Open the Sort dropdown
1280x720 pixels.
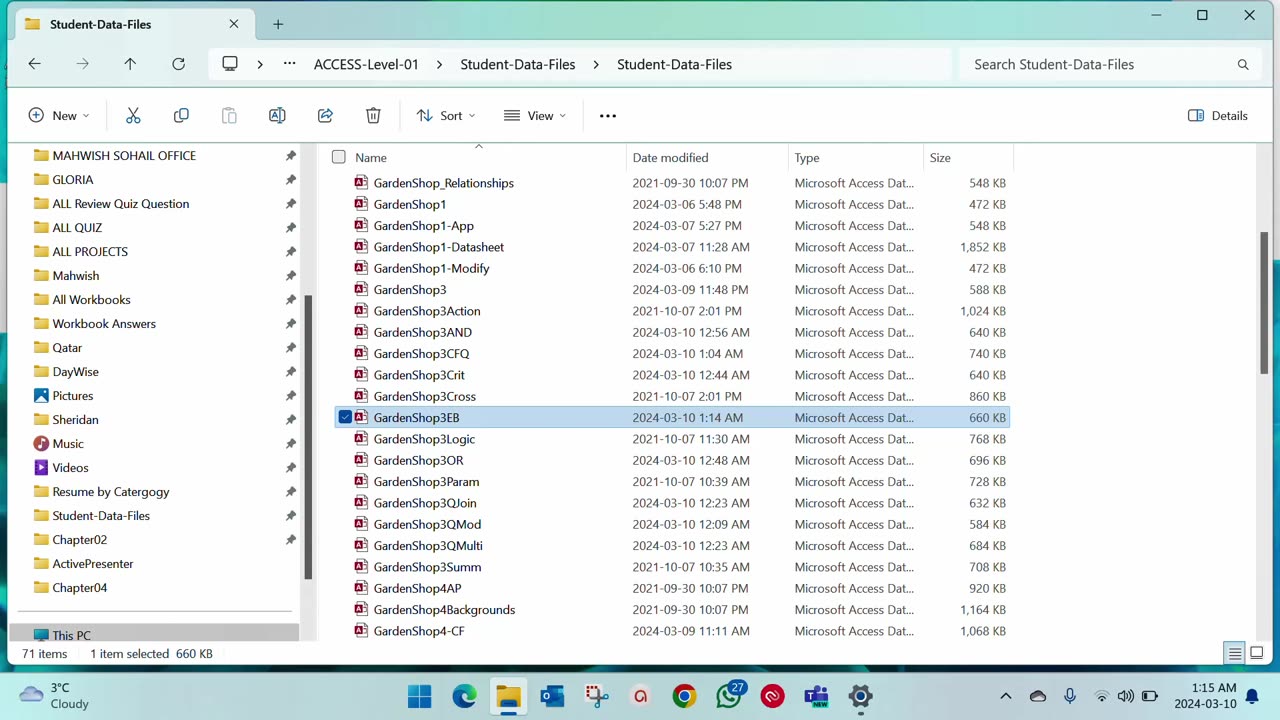coord(446,116)
